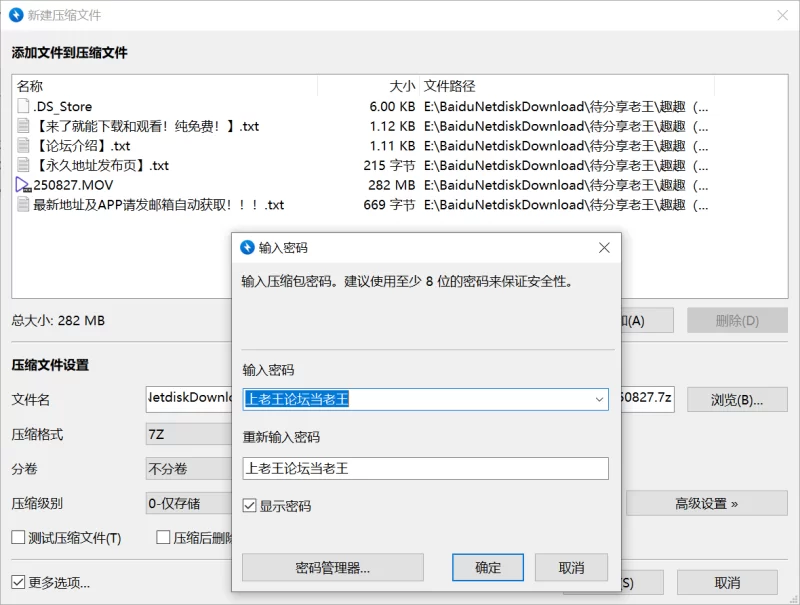800x605 pixels.
Task: Open the 密码管理器 button
Action: 332,568
